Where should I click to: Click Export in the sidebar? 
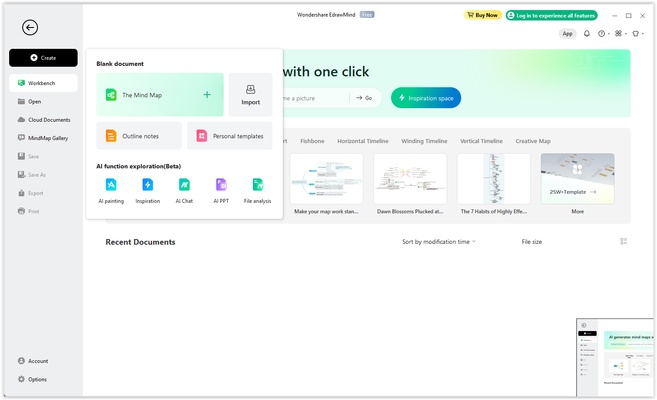[x=30, y=193]
